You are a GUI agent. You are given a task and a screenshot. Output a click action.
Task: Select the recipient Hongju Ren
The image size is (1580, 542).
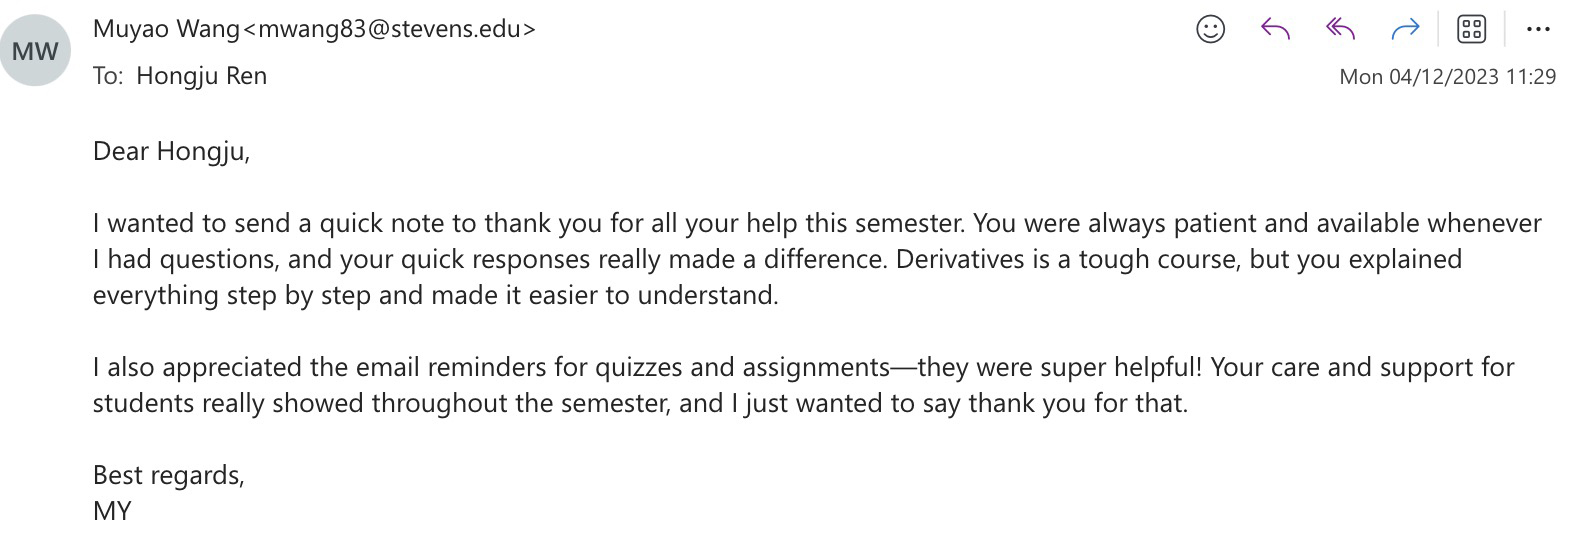pos(201,76)
